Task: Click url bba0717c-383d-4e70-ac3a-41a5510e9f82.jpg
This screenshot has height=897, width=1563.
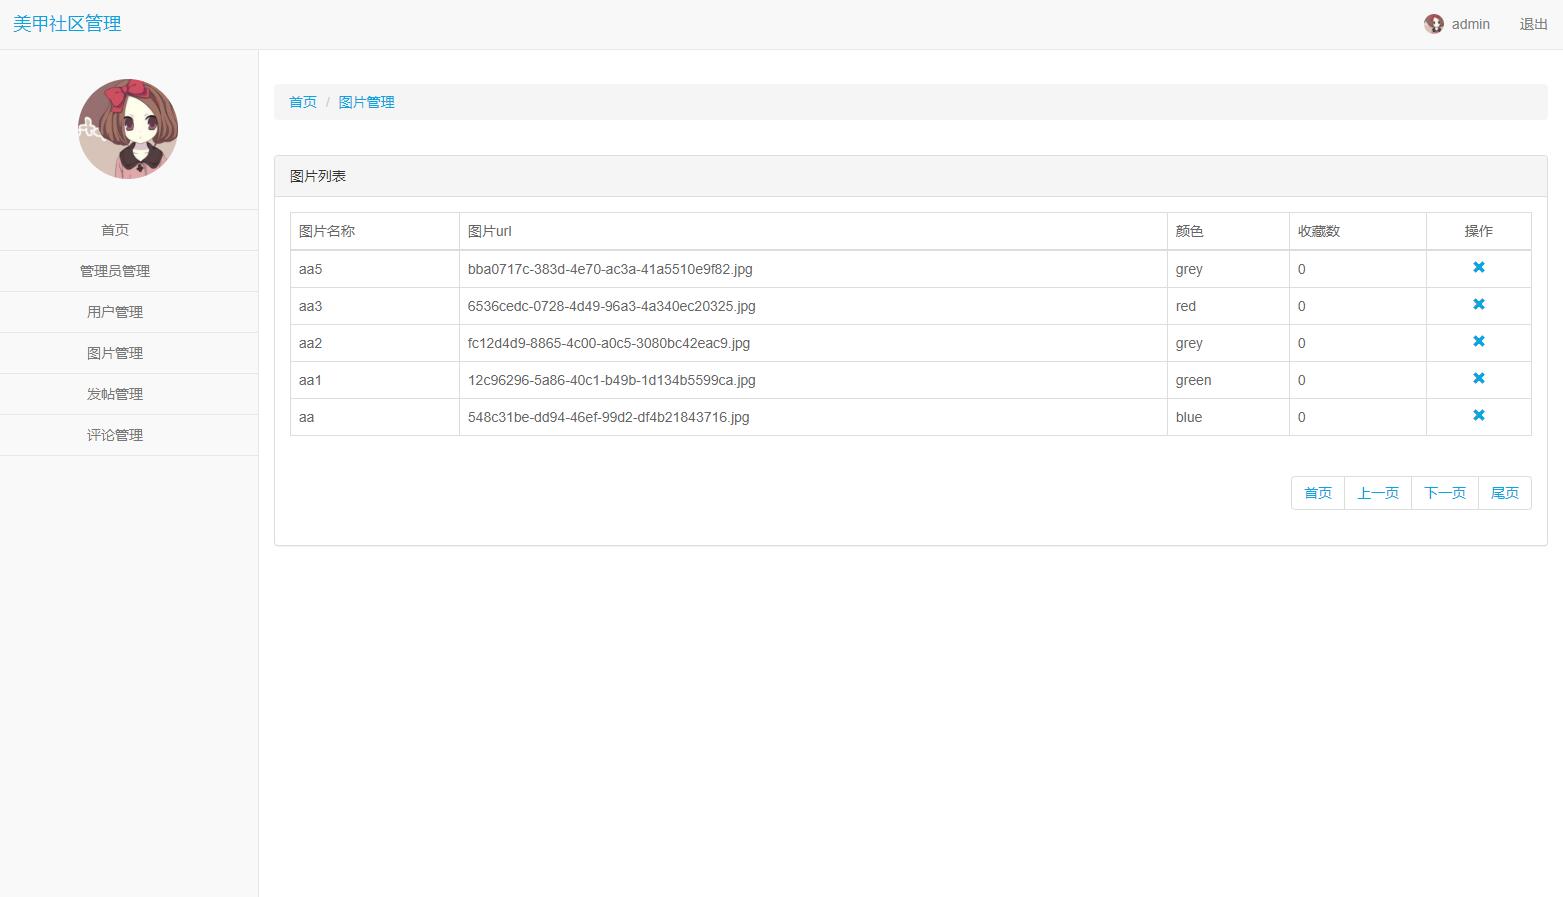Action: coord(610,269)
